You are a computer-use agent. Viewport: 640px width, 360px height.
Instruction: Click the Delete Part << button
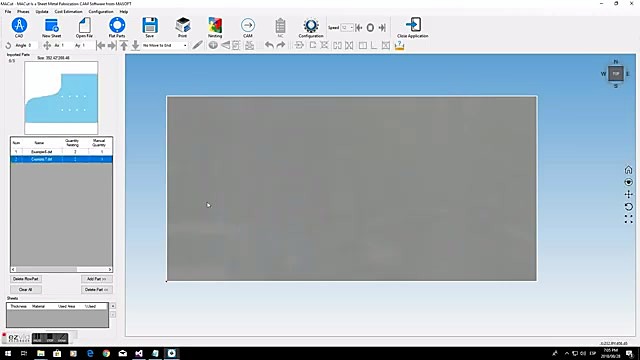point(97,289)
